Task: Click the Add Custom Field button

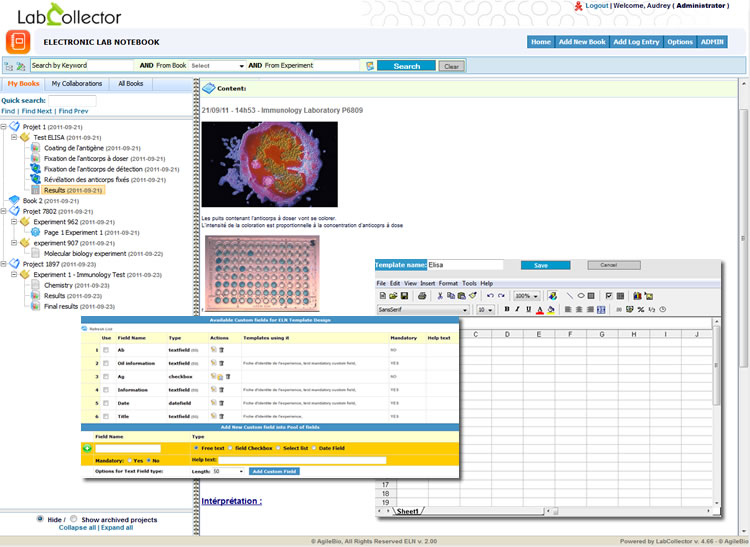Action: tap(275, 471)
